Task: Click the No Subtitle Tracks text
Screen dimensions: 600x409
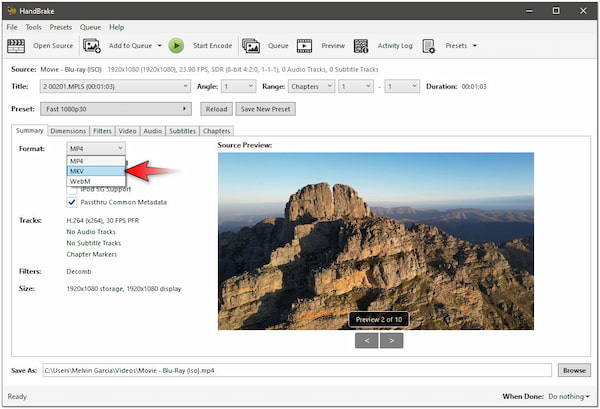Action: (x=93, y=243)
